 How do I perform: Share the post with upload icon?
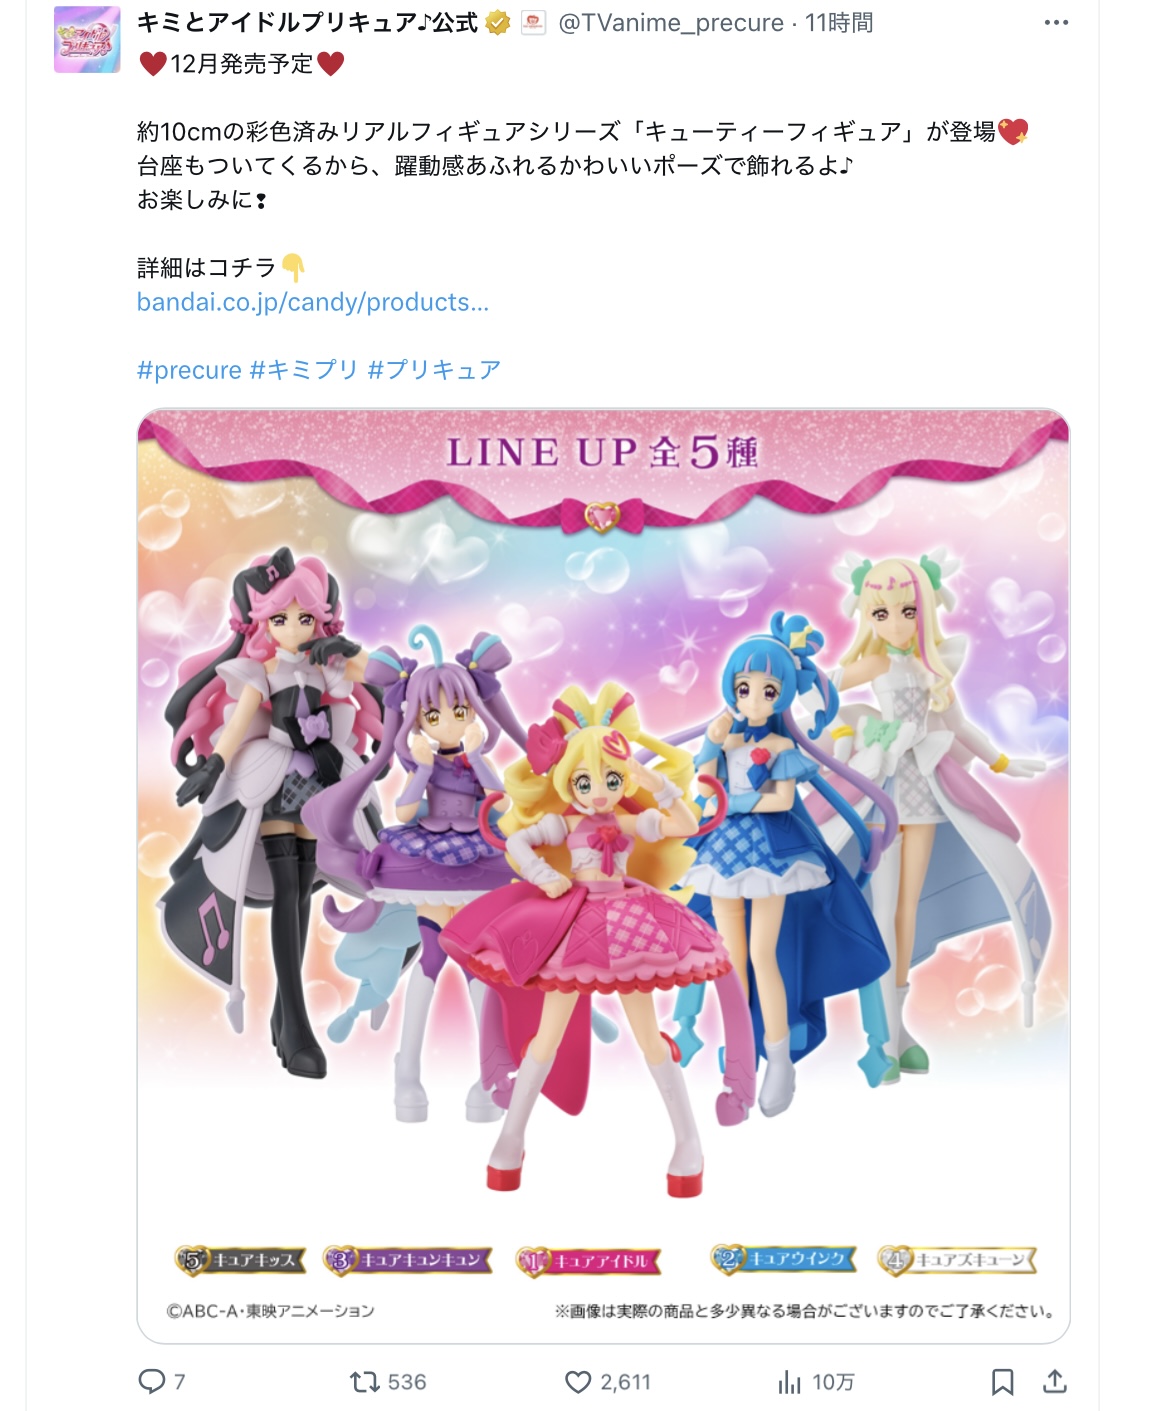pos(1055,1382)
